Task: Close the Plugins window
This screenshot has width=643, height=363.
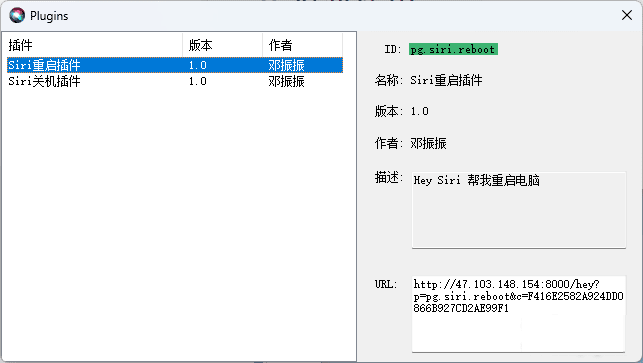Action: pos(627,15)
